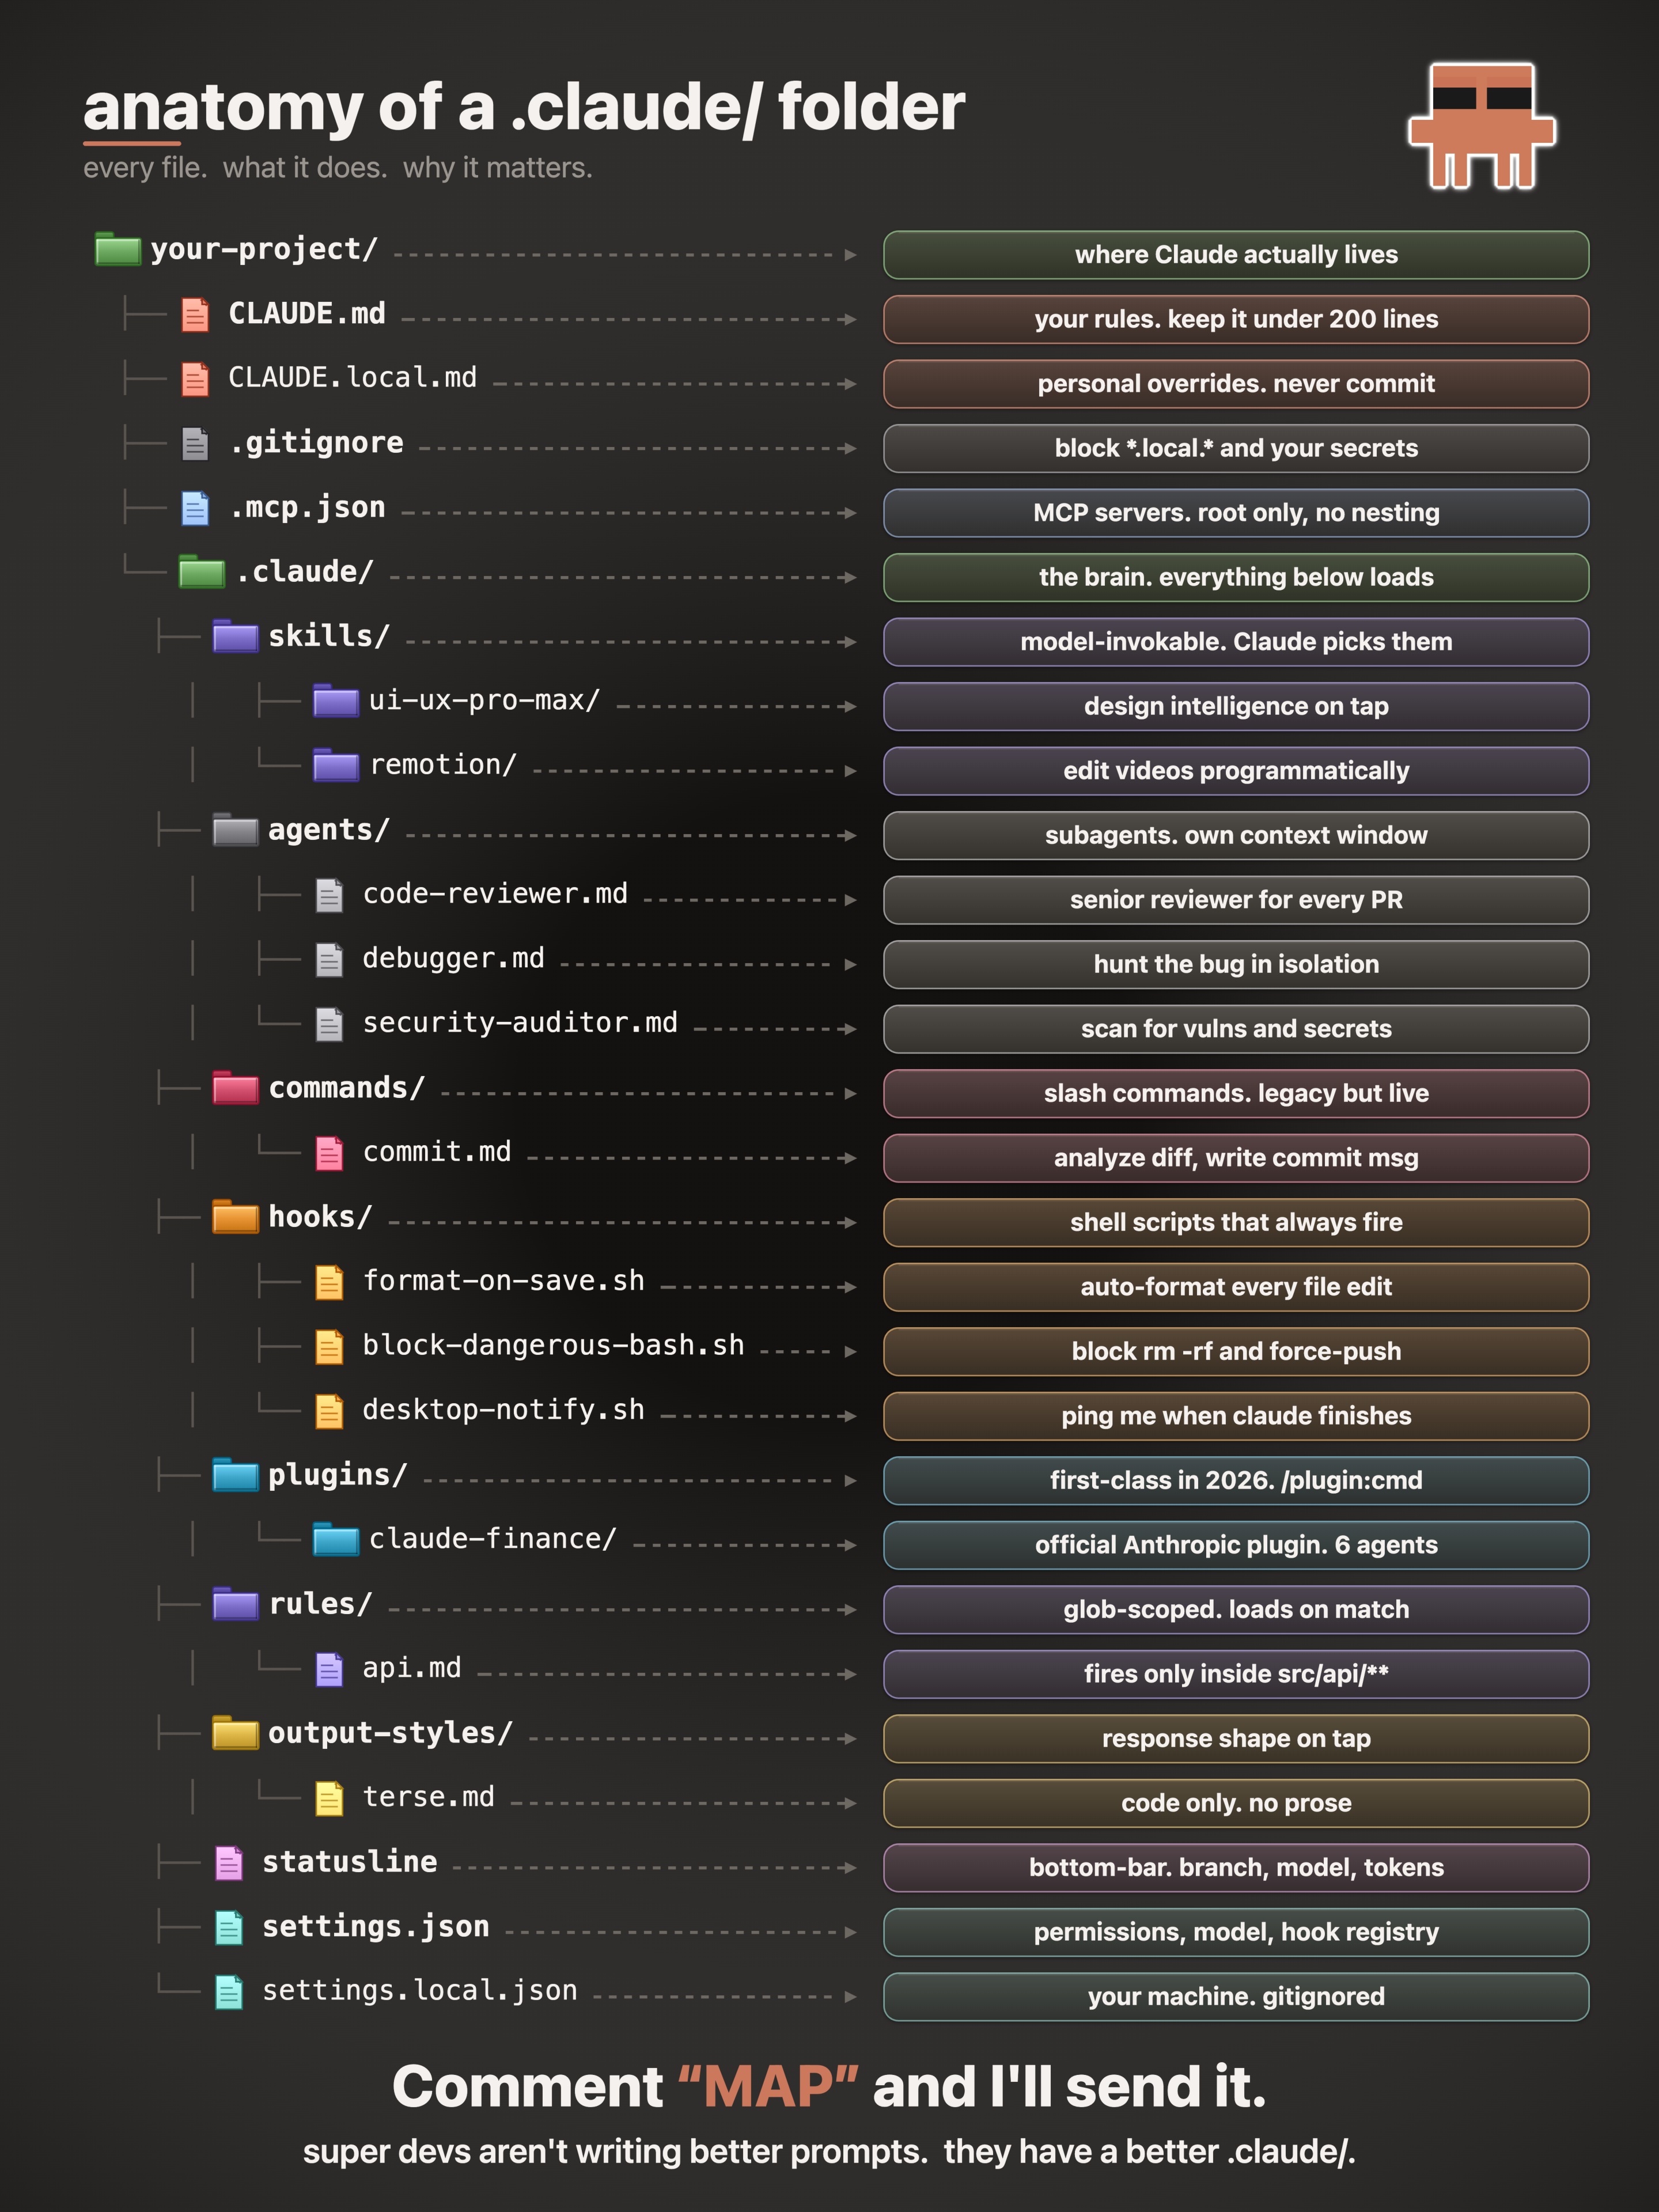Click the api.md file icon
This screenshot has height=2212, width=1659.
pos(329,1669)
